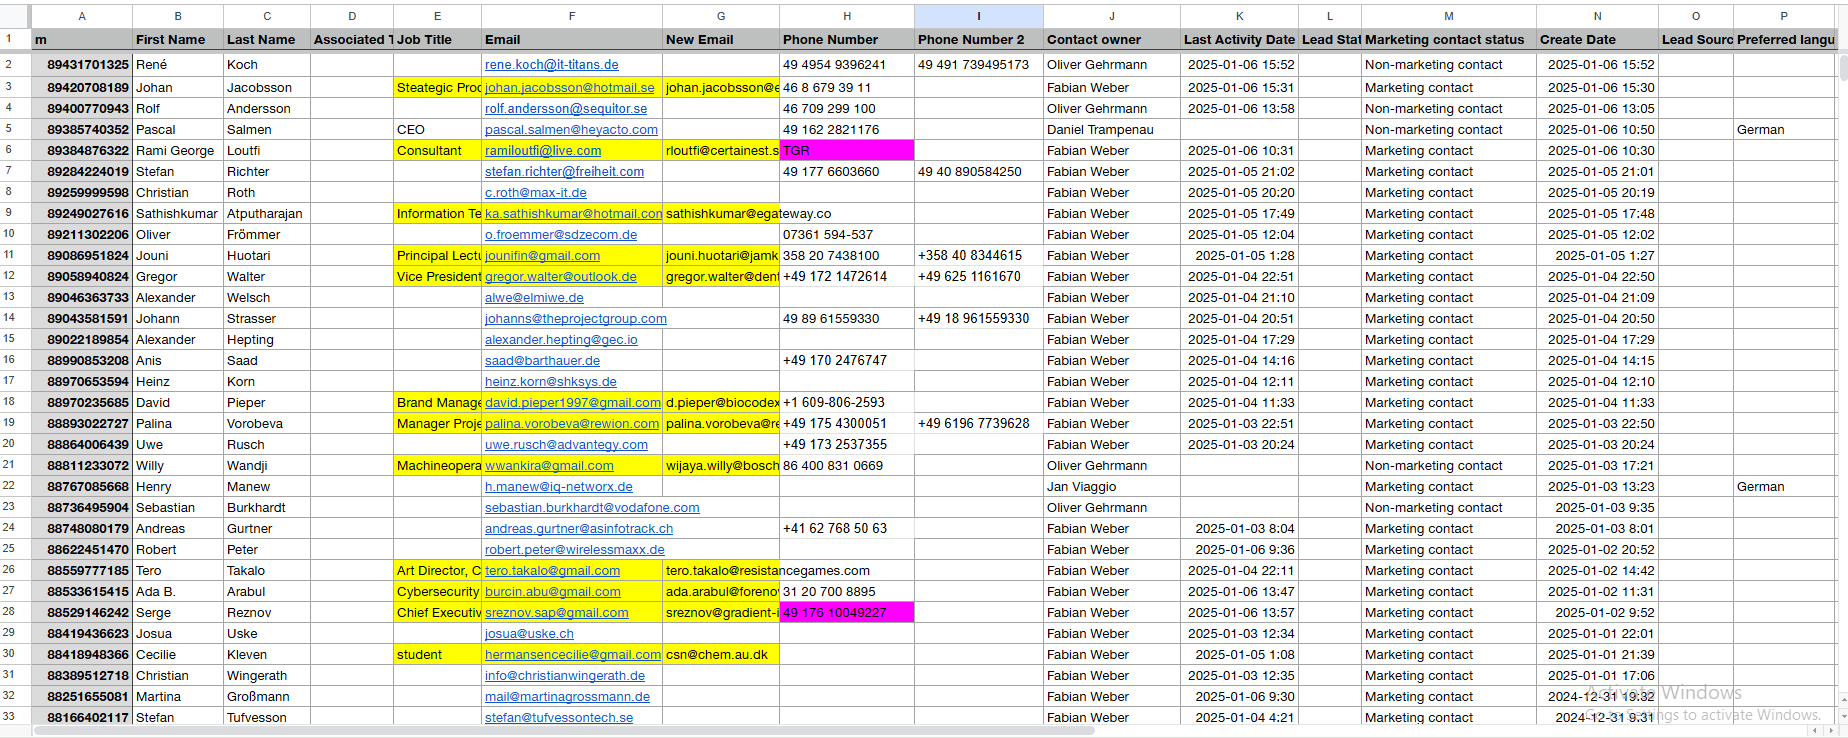Select the magenta 49 176 10049227 cell
Image resolution: width=1848 pixels, height=738 pixels.
846,613
